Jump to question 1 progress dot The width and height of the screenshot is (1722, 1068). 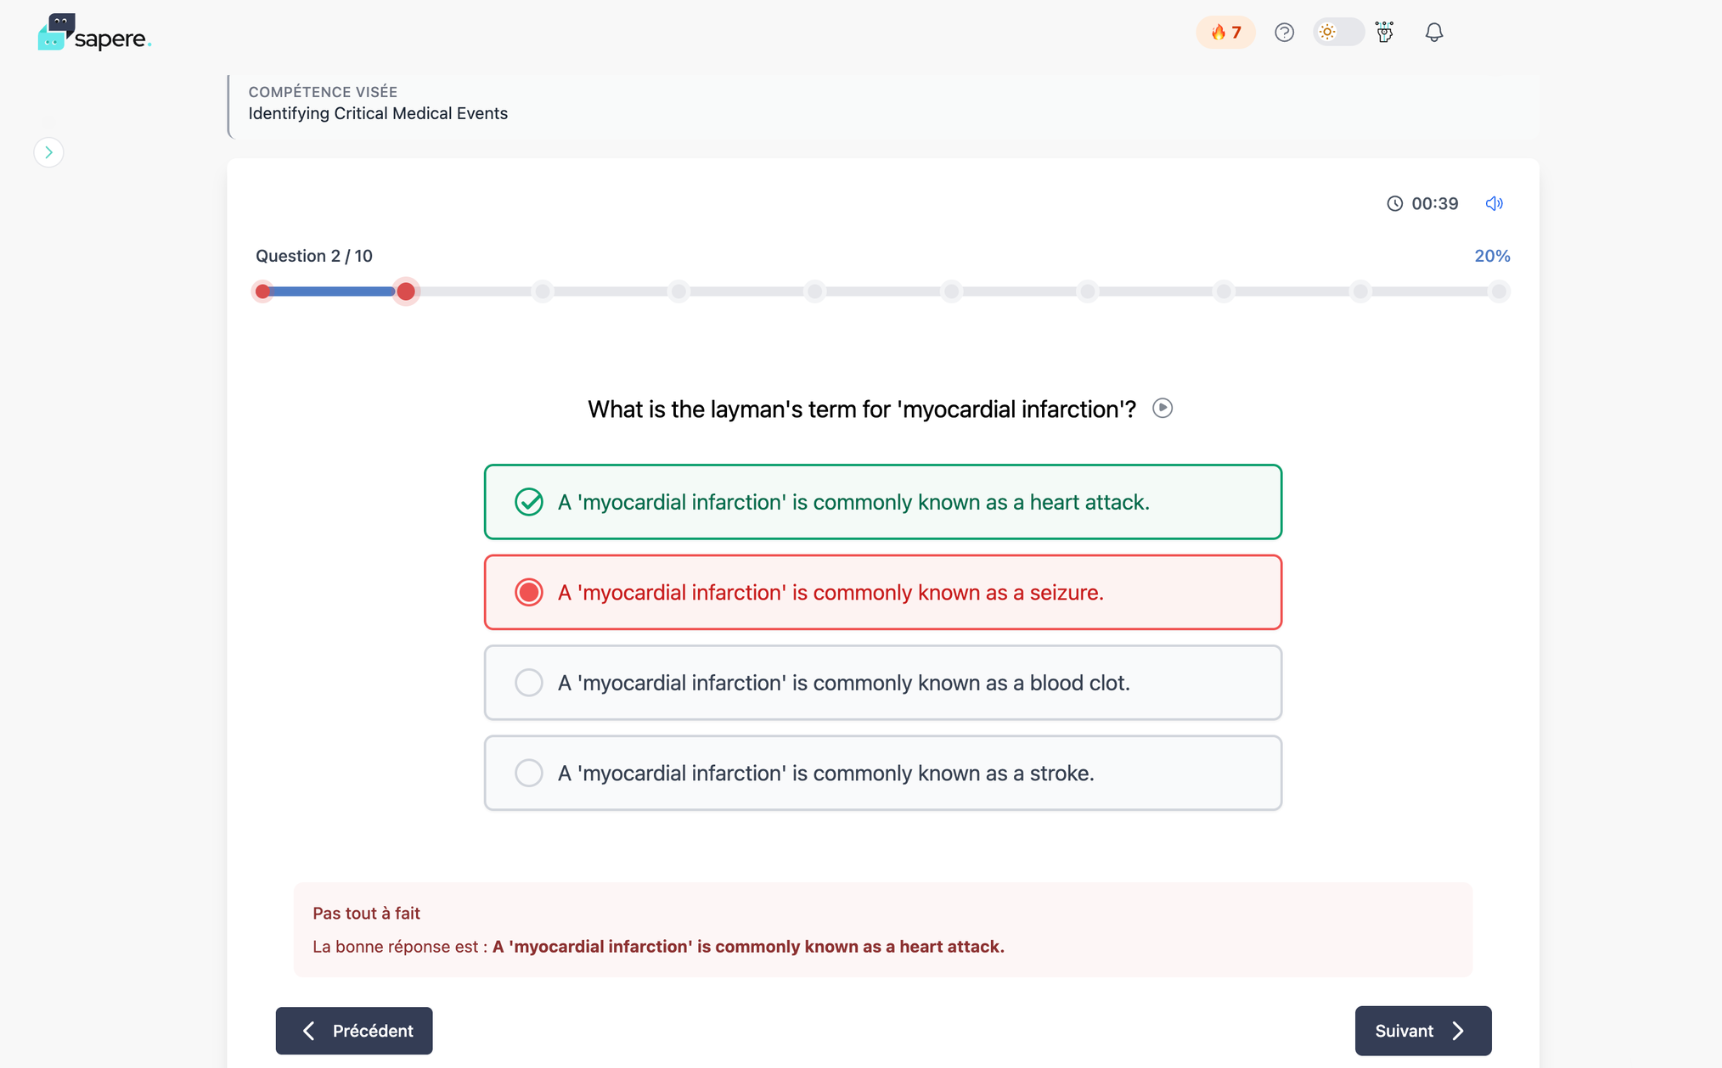tap(263, 292)
